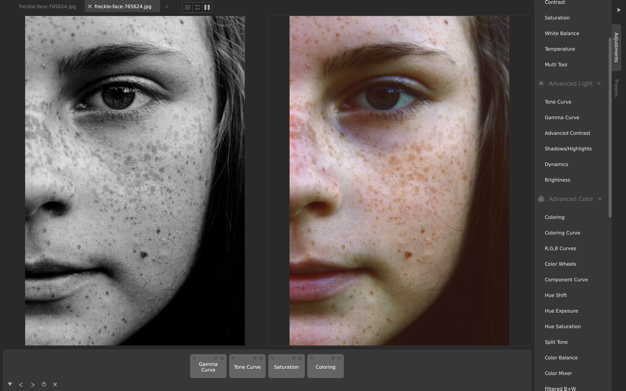626x391 pixels.
Task: Open the down-triangle menu in bottom bar
Action: [10, 384]
